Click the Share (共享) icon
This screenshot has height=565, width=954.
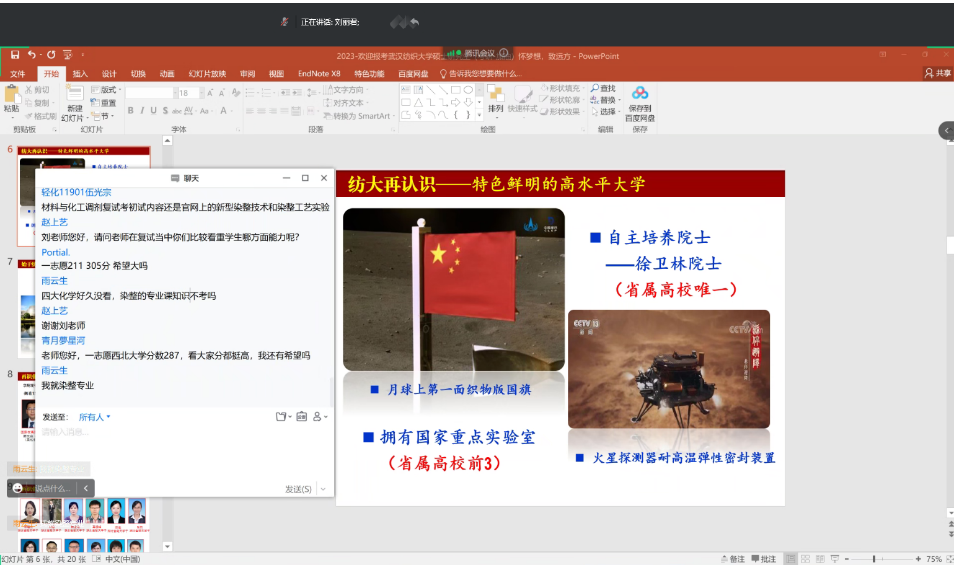pos(937,73)
